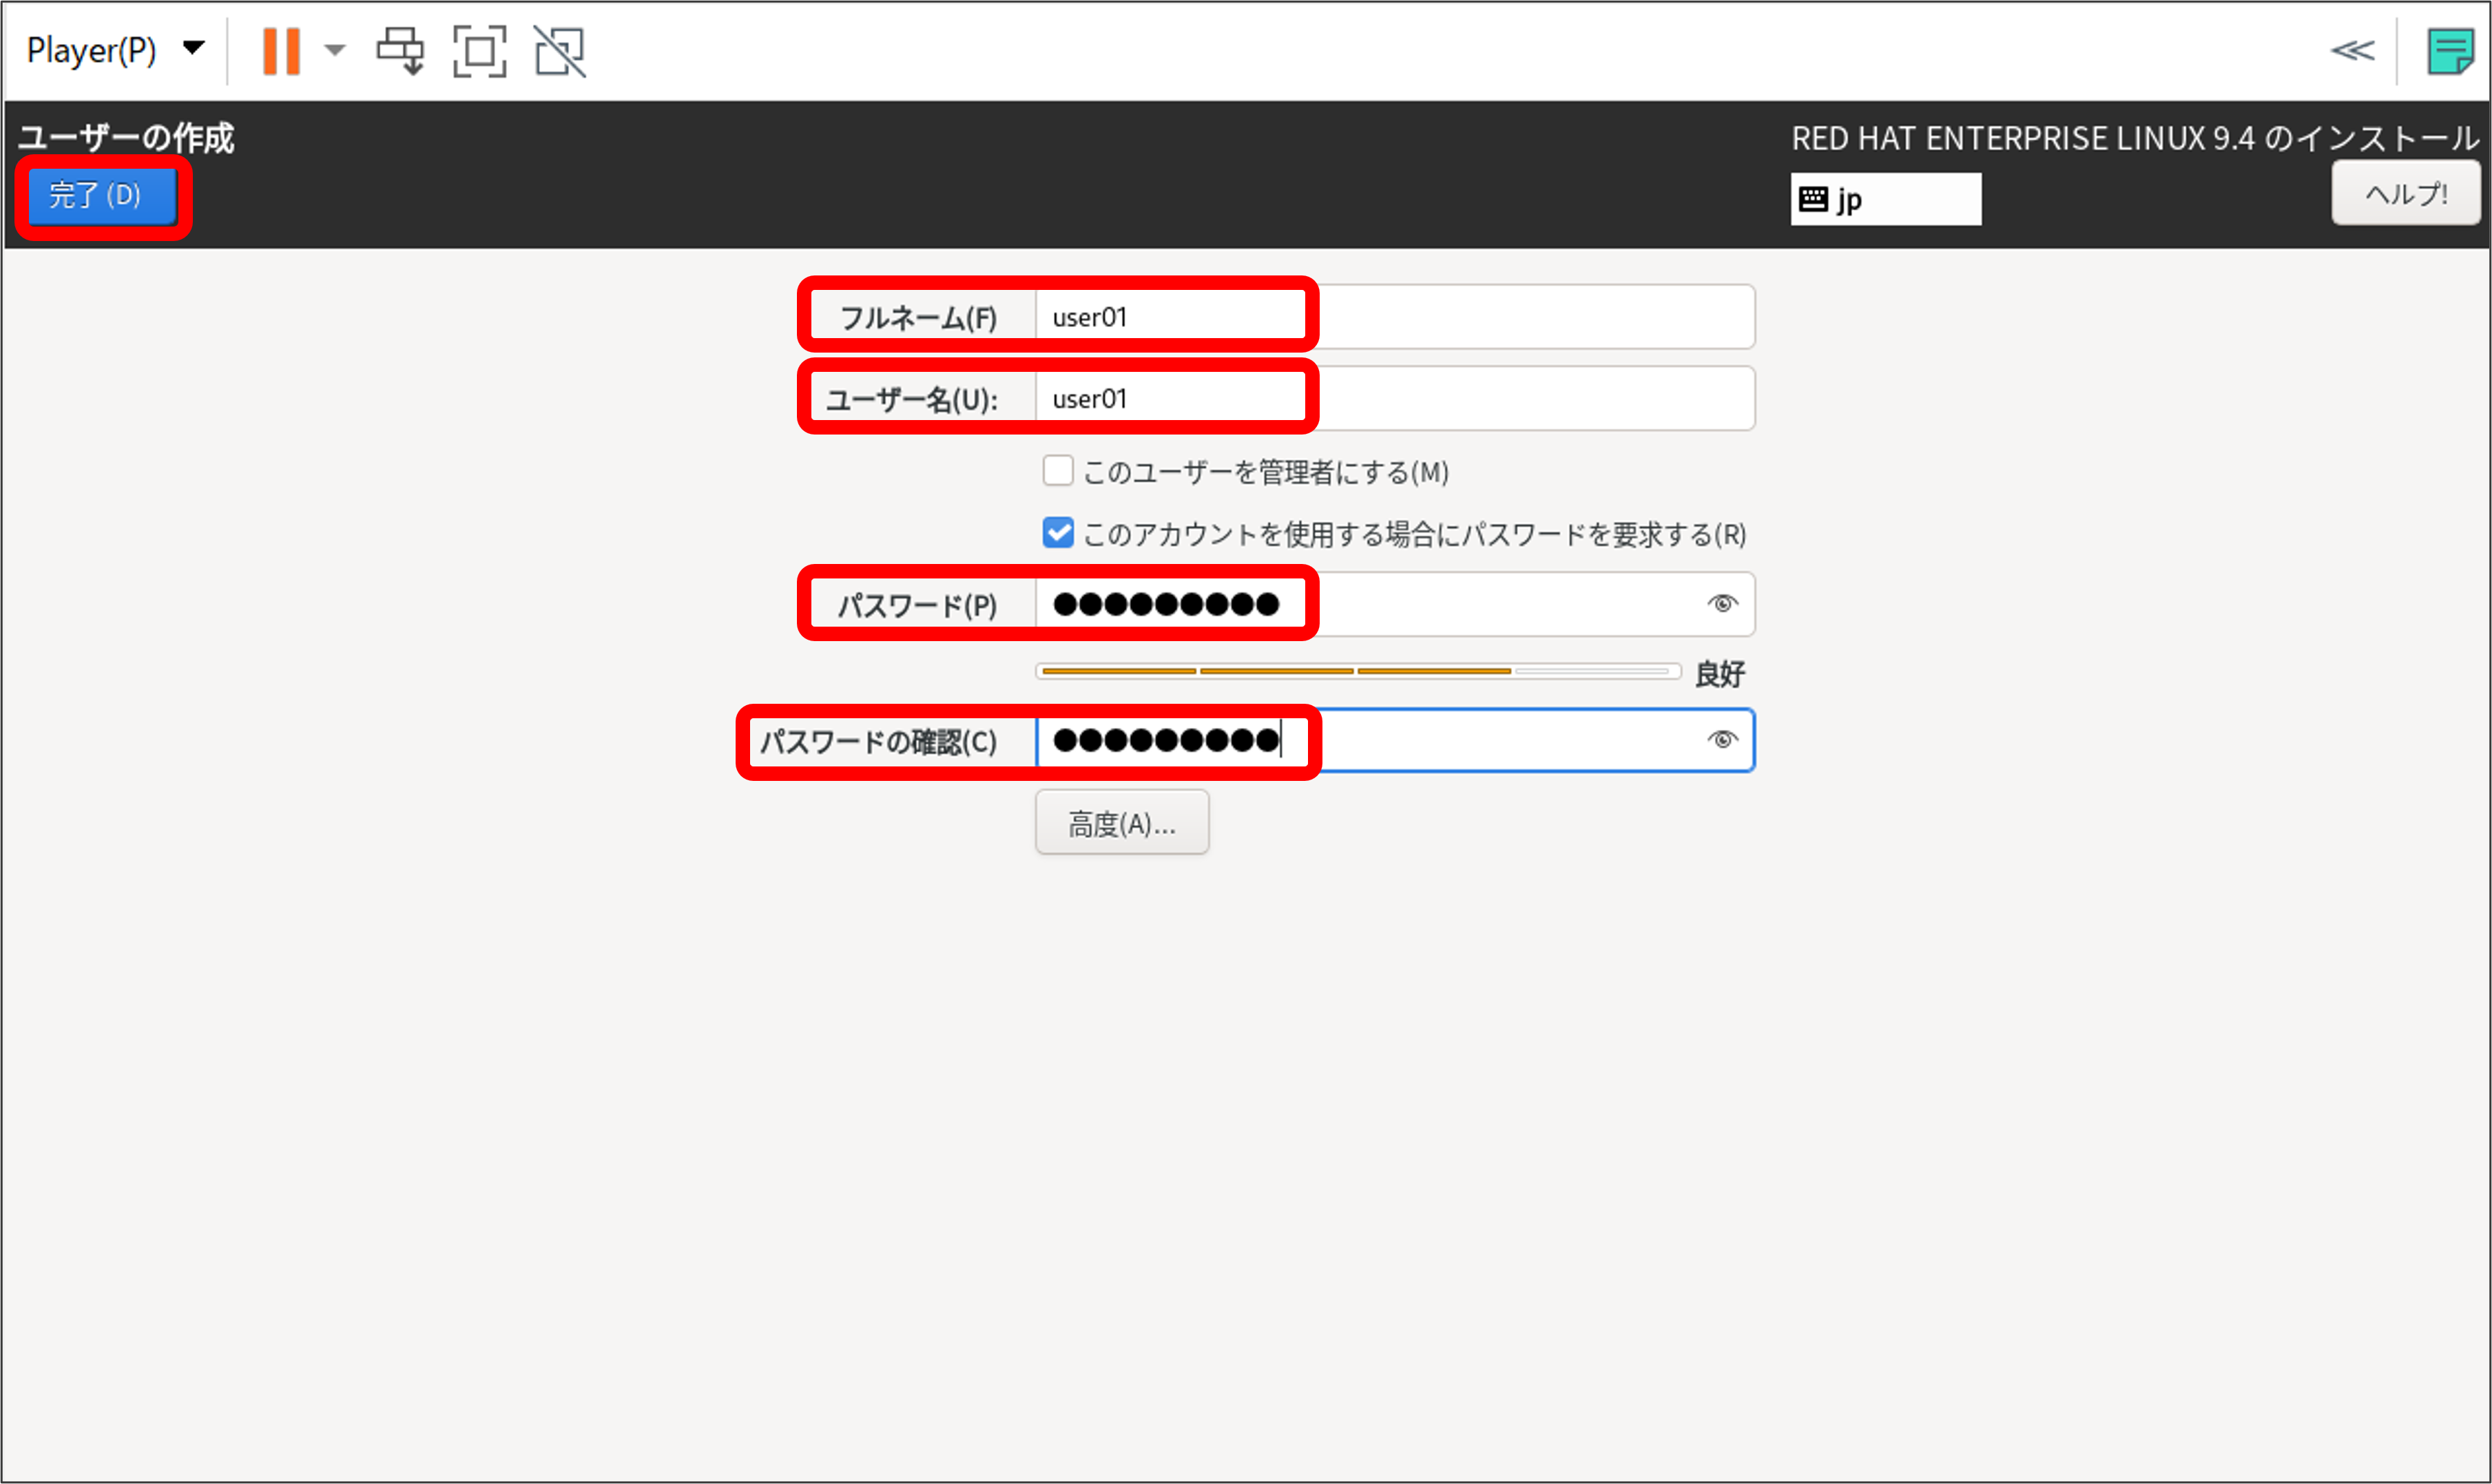Expand power options arrow beside pause

335,50
